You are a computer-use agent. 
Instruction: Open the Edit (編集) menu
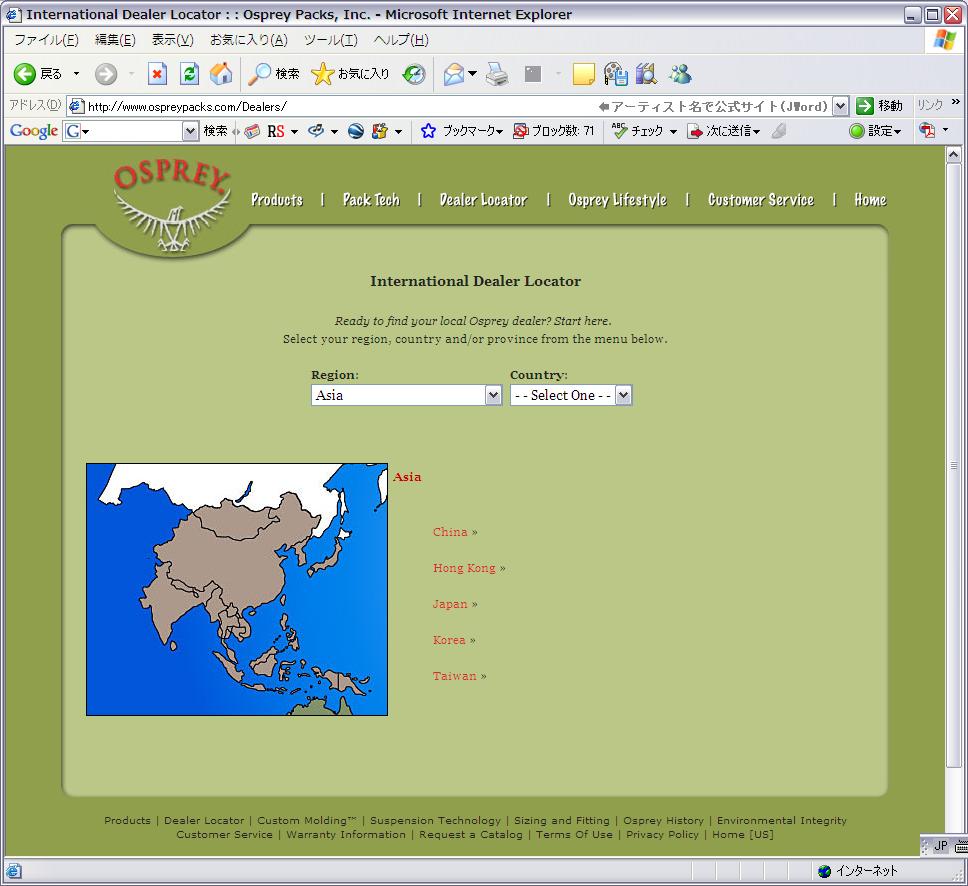pos(115,40)
